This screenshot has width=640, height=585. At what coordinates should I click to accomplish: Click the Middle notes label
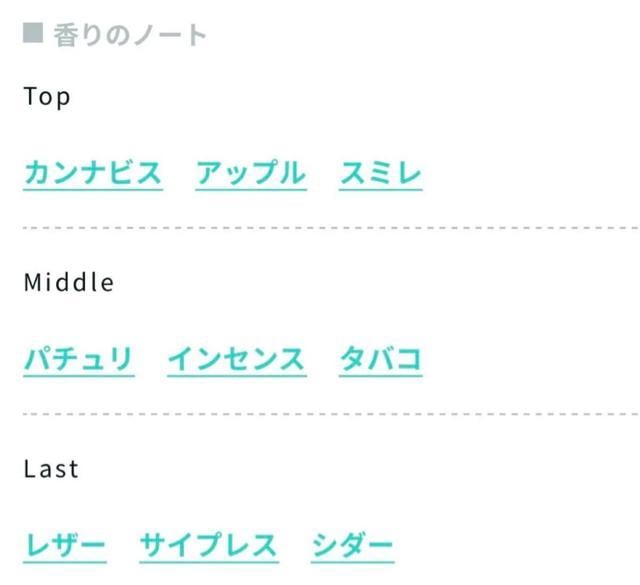pyautogui.click(x=69, y=282)
